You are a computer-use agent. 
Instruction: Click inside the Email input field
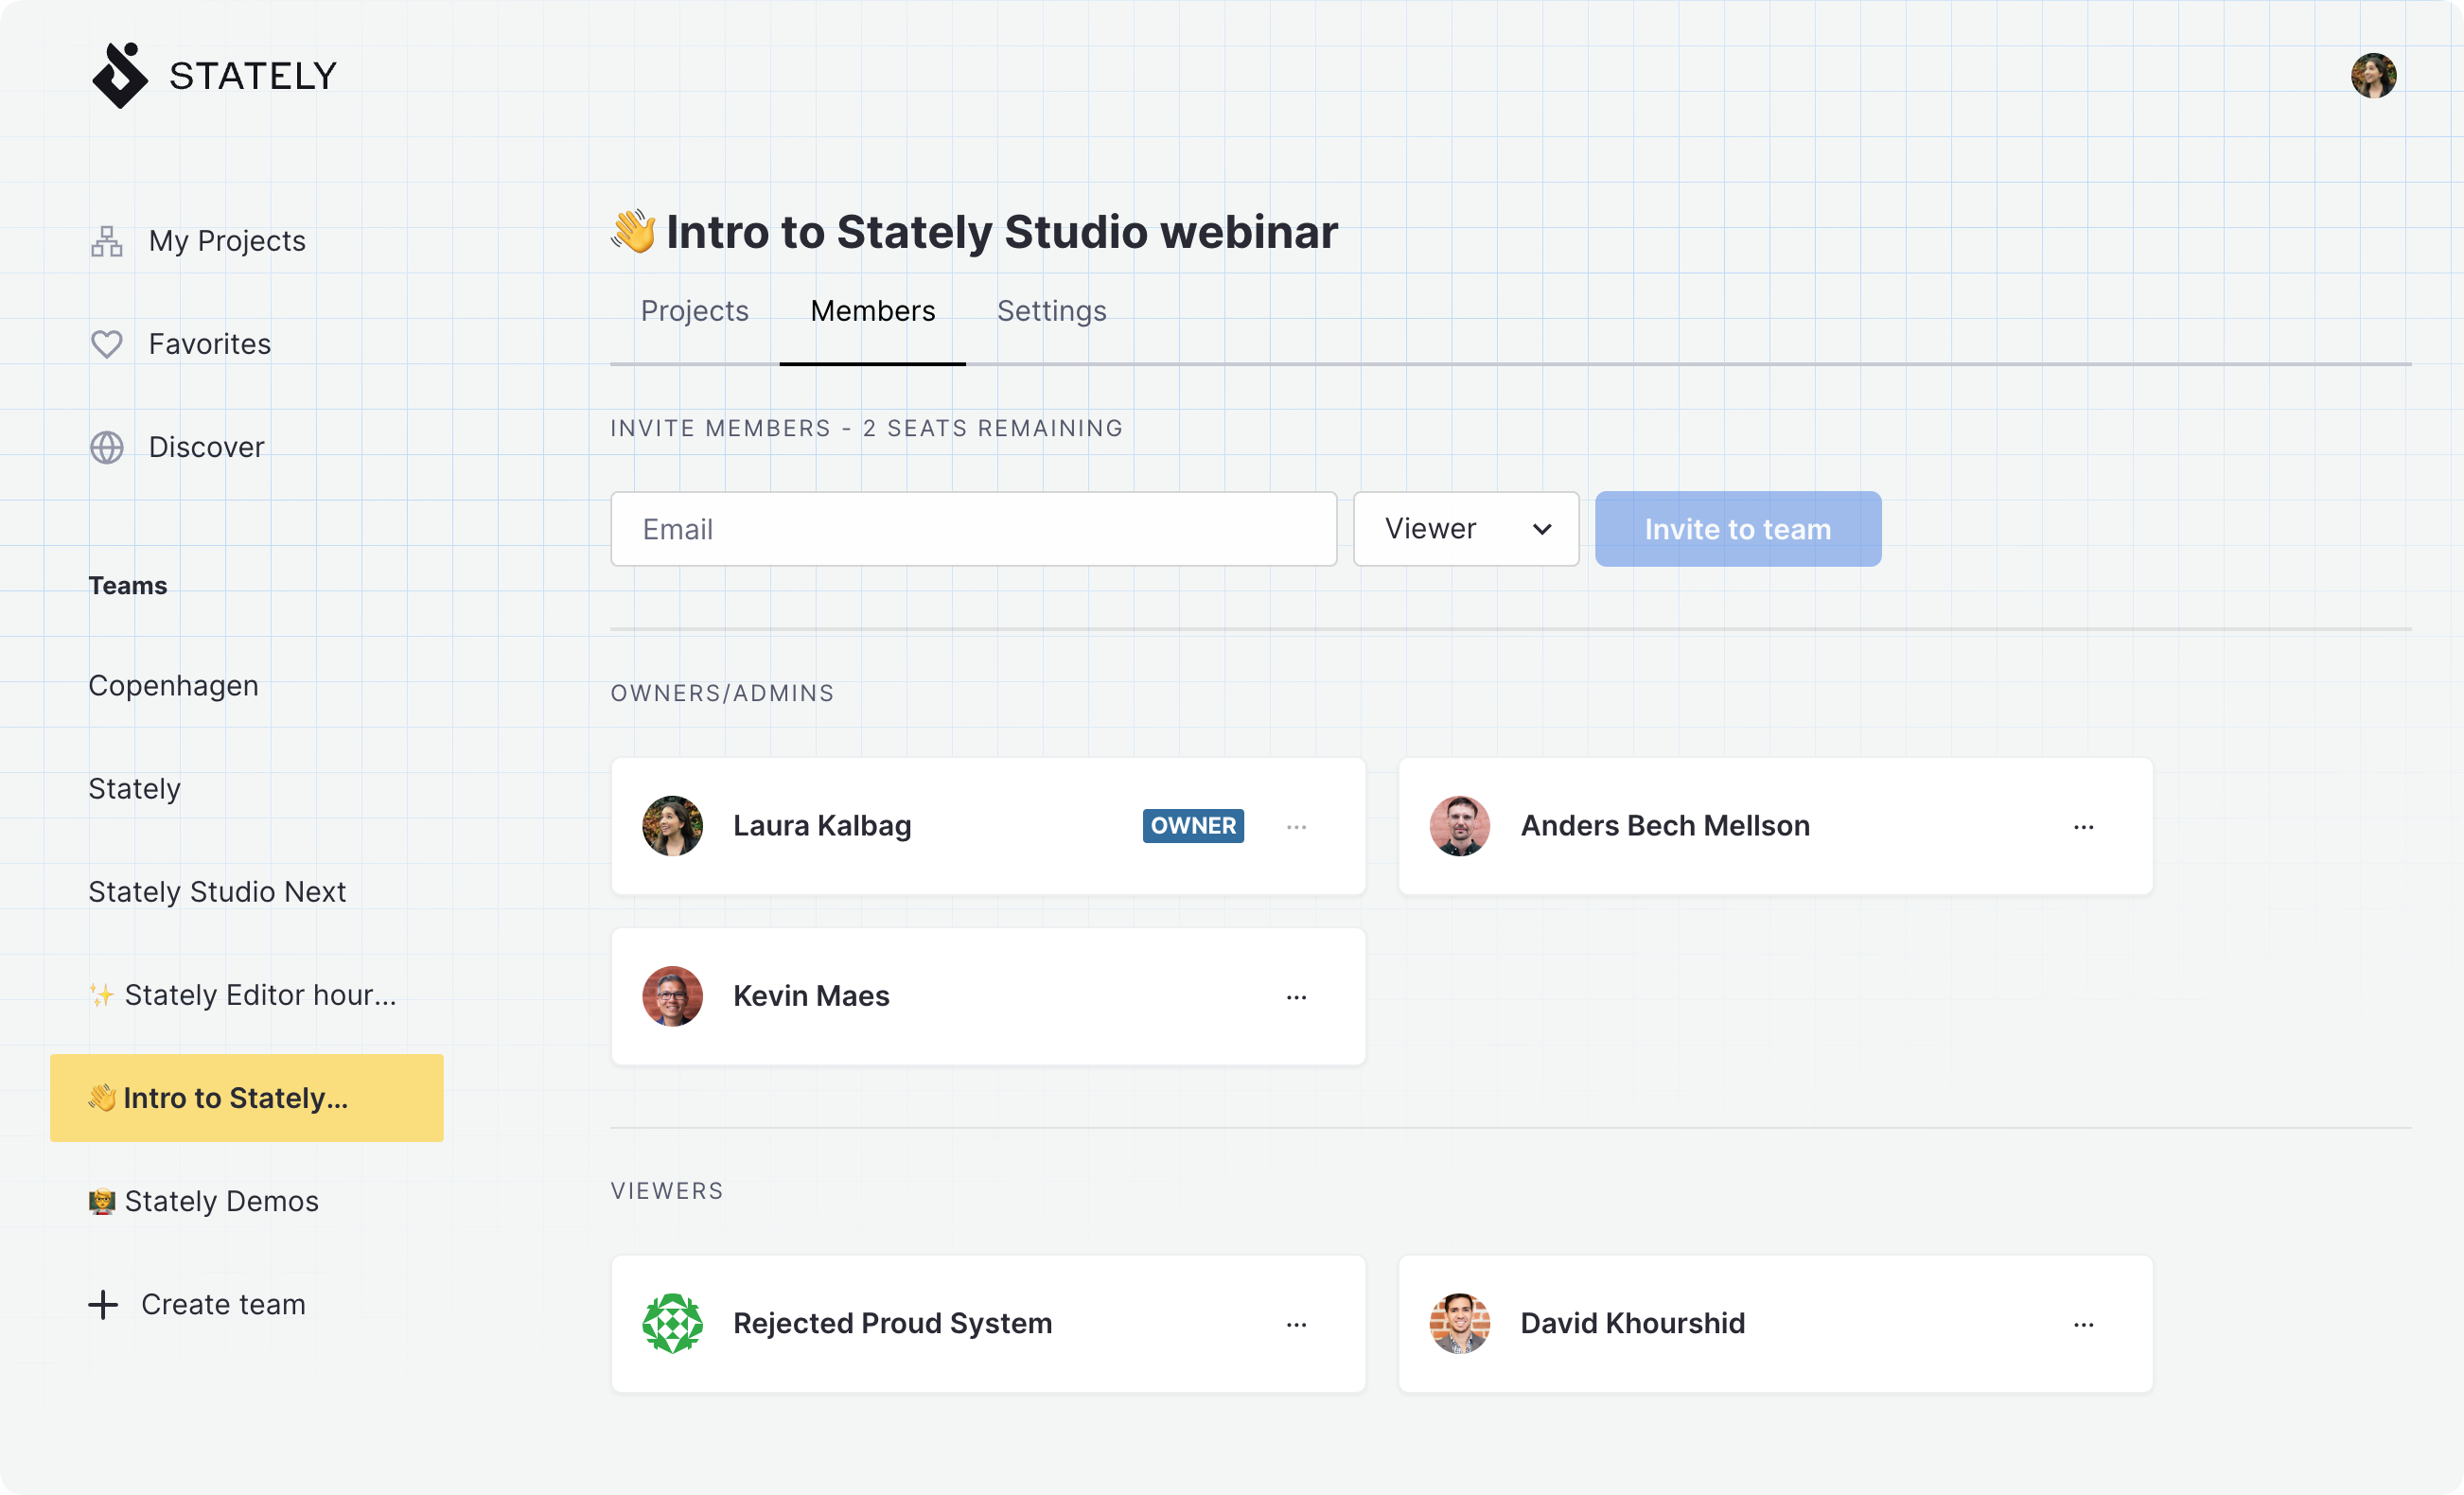point(973,529)
